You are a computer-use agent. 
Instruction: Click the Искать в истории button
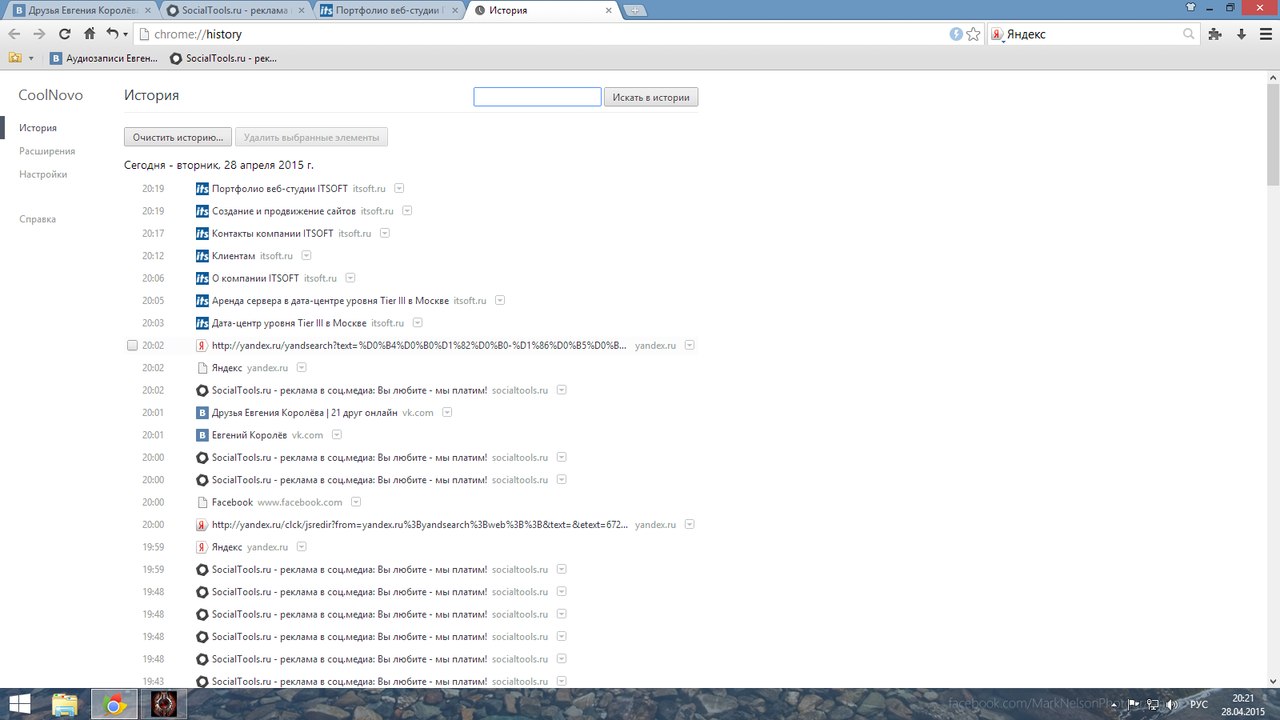pos(651,97)
